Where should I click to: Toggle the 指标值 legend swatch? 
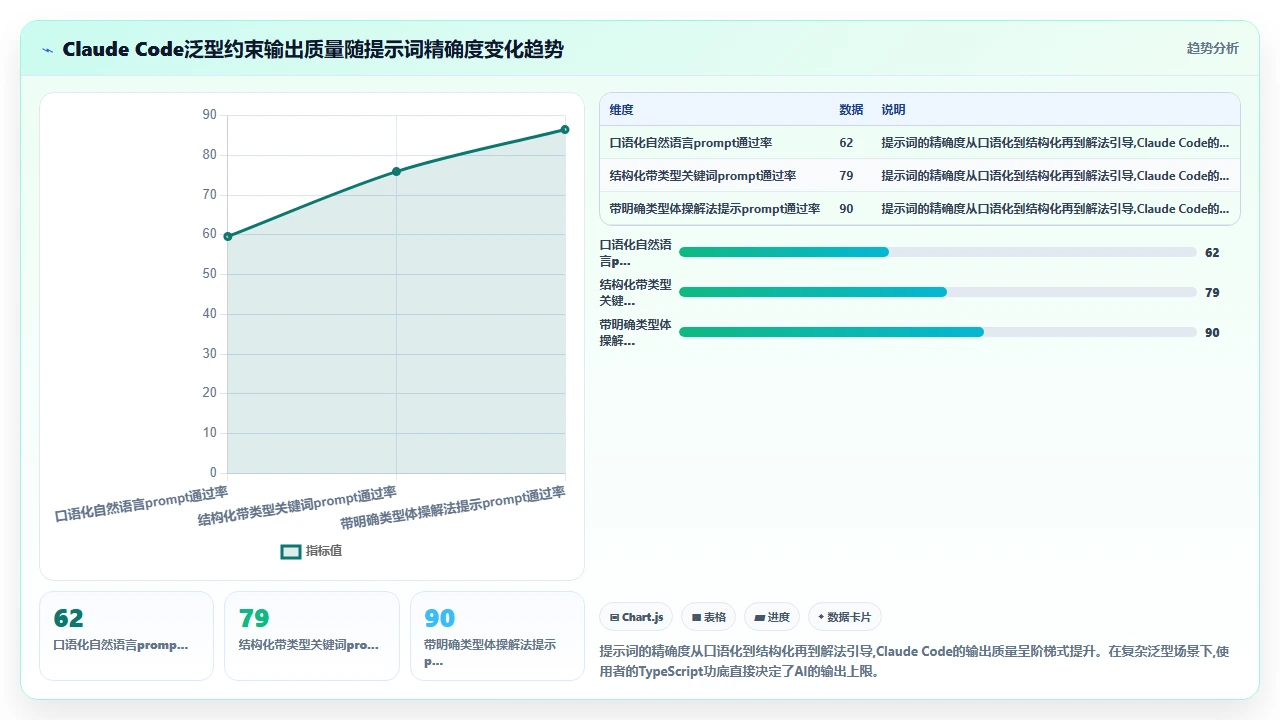pos(291,552)
